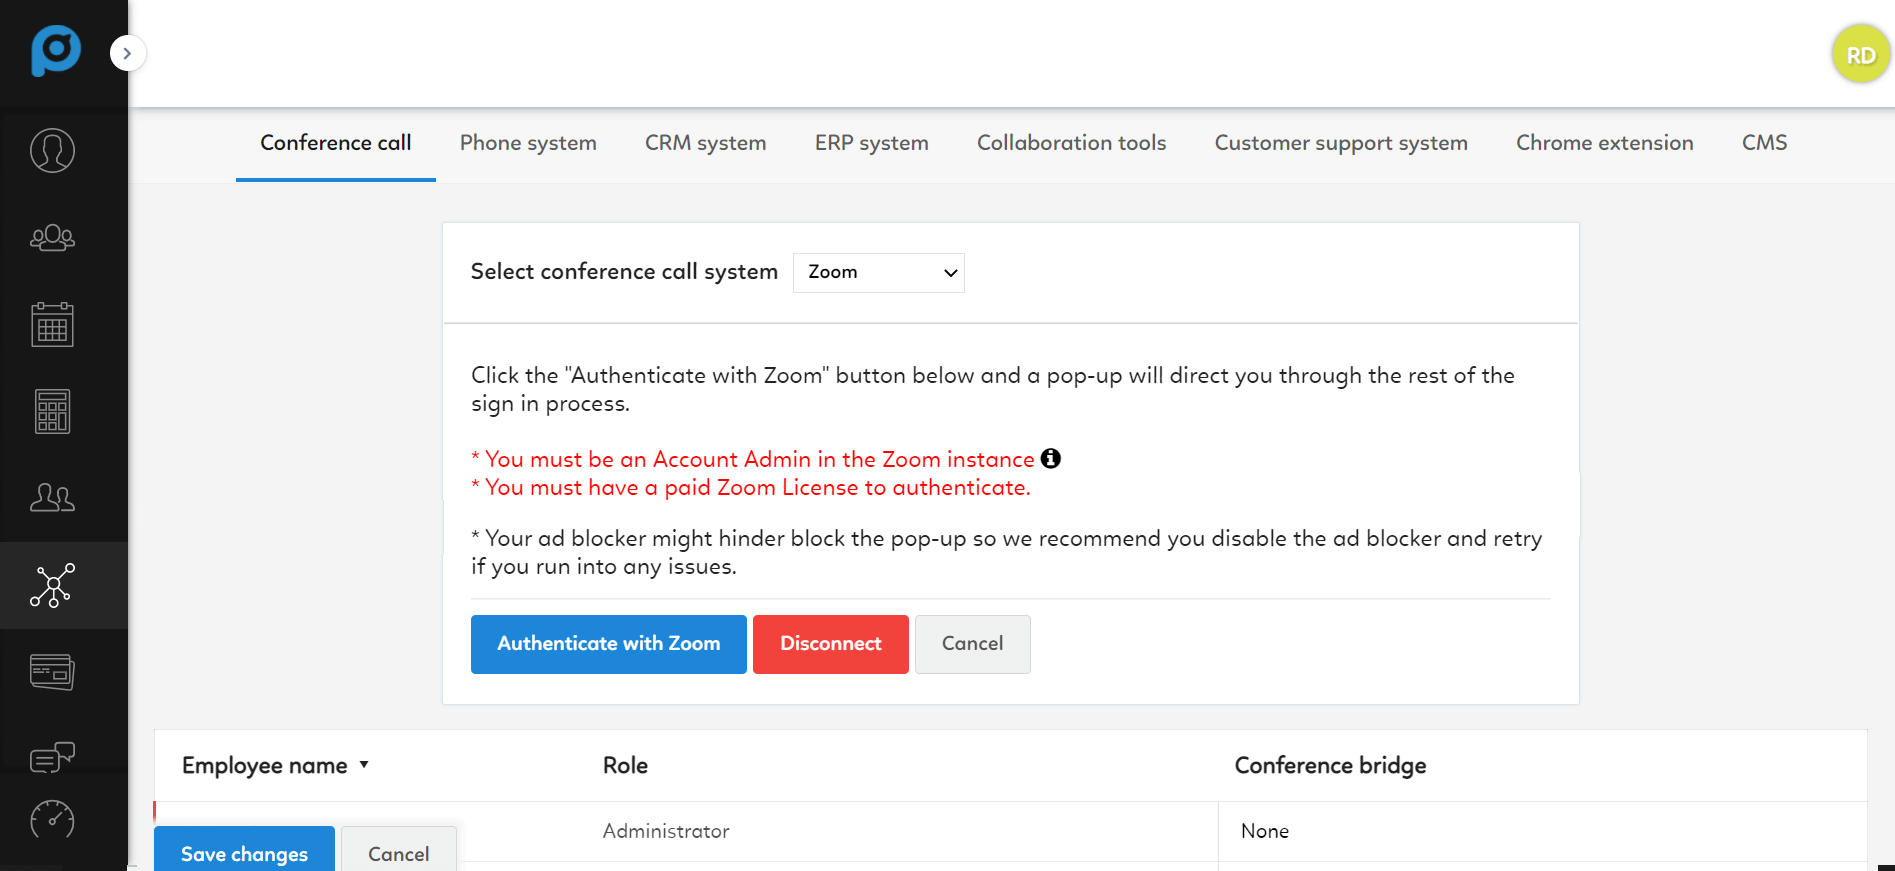Click the app logo in the sidebar
The height and width of the screenshot is (871, 1895).
pyautogui.click(x=55, y=50)
